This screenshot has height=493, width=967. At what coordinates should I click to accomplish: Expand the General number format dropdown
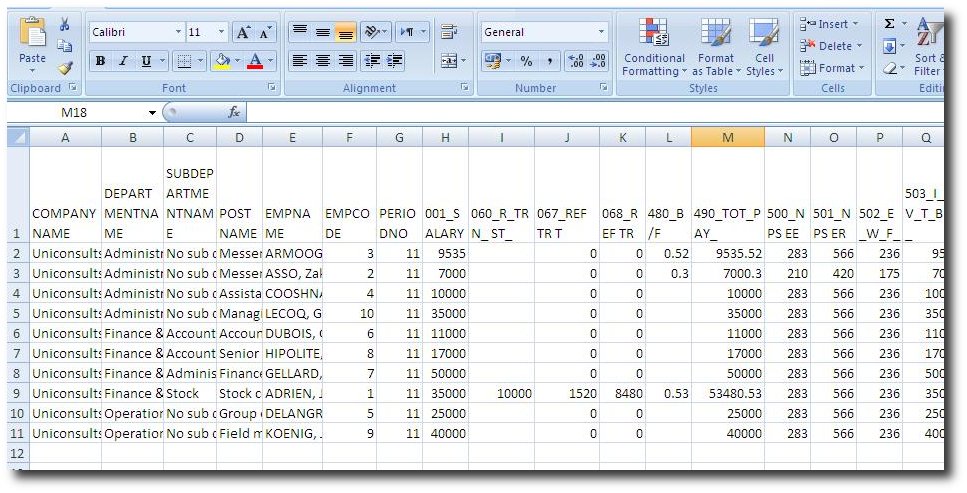pos(601,32)
